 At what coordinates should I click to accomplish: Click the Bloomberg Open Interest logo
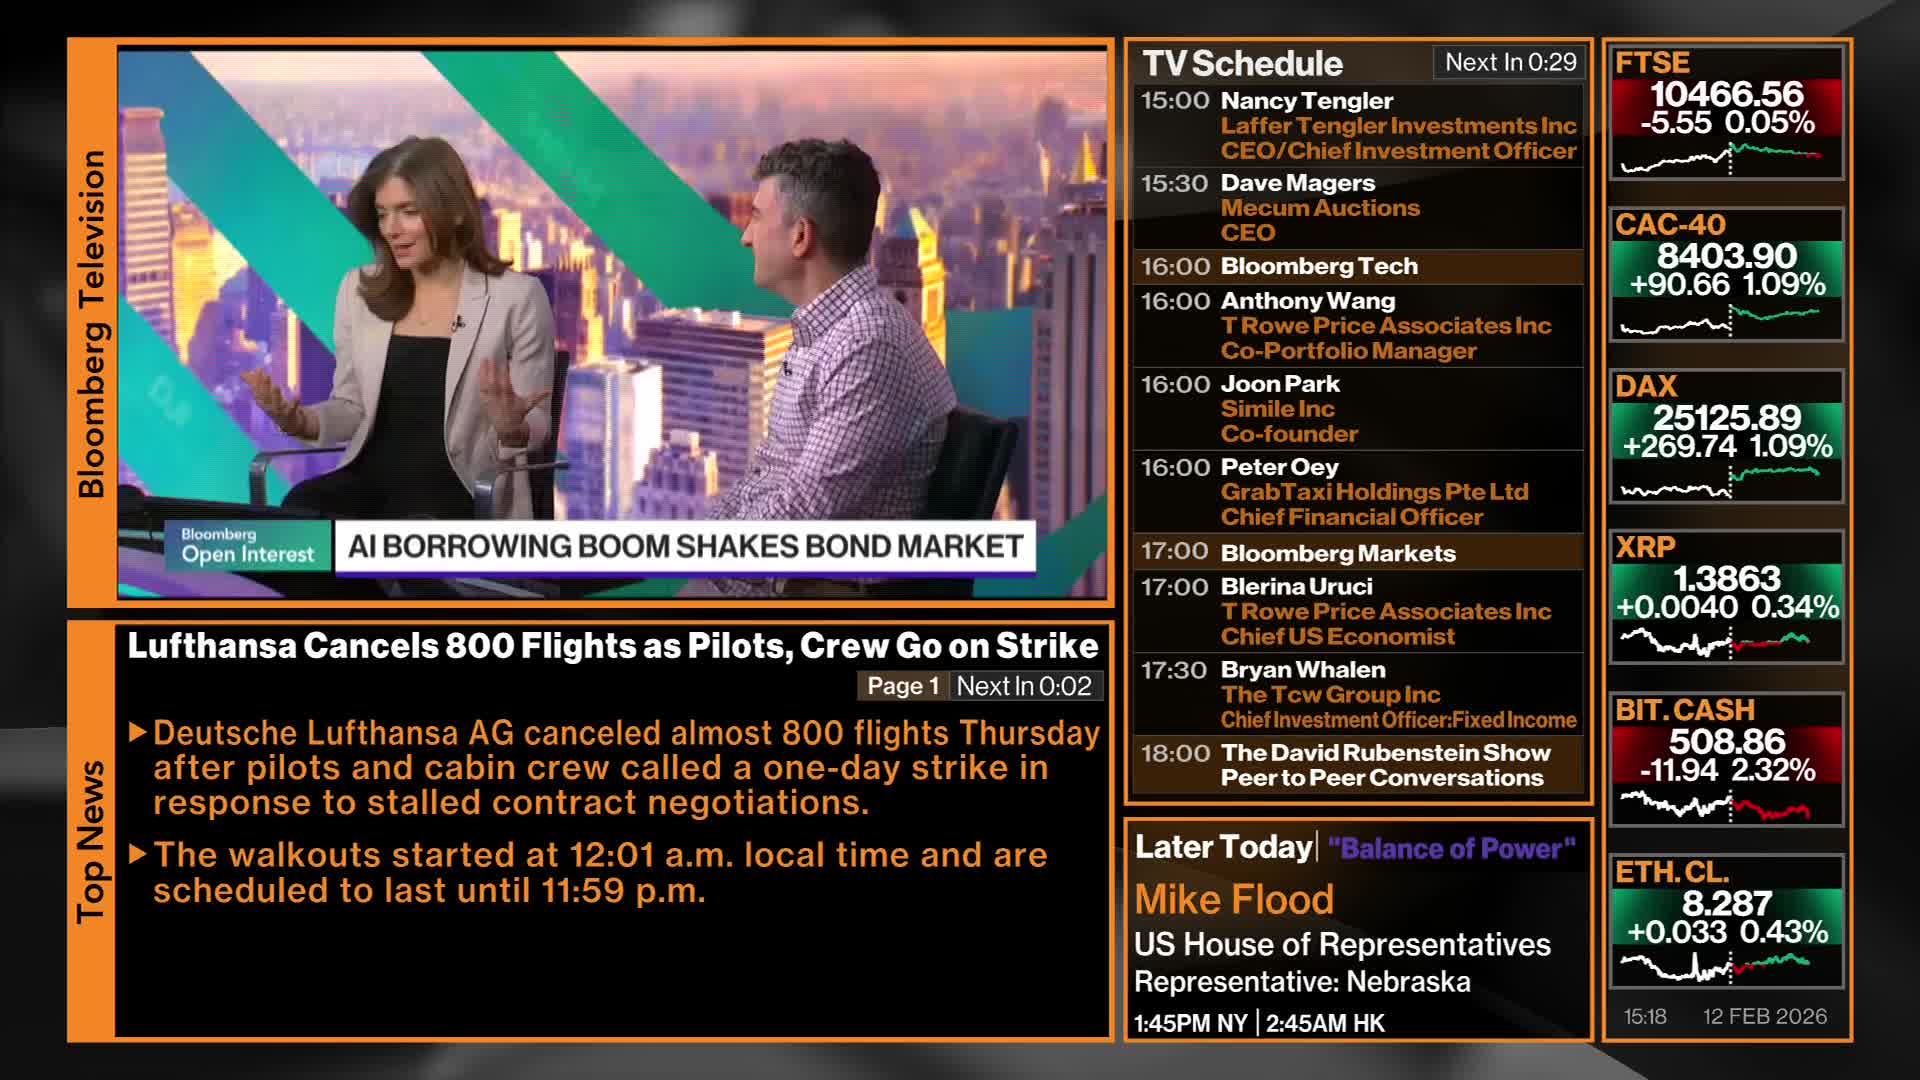(247, 546)
